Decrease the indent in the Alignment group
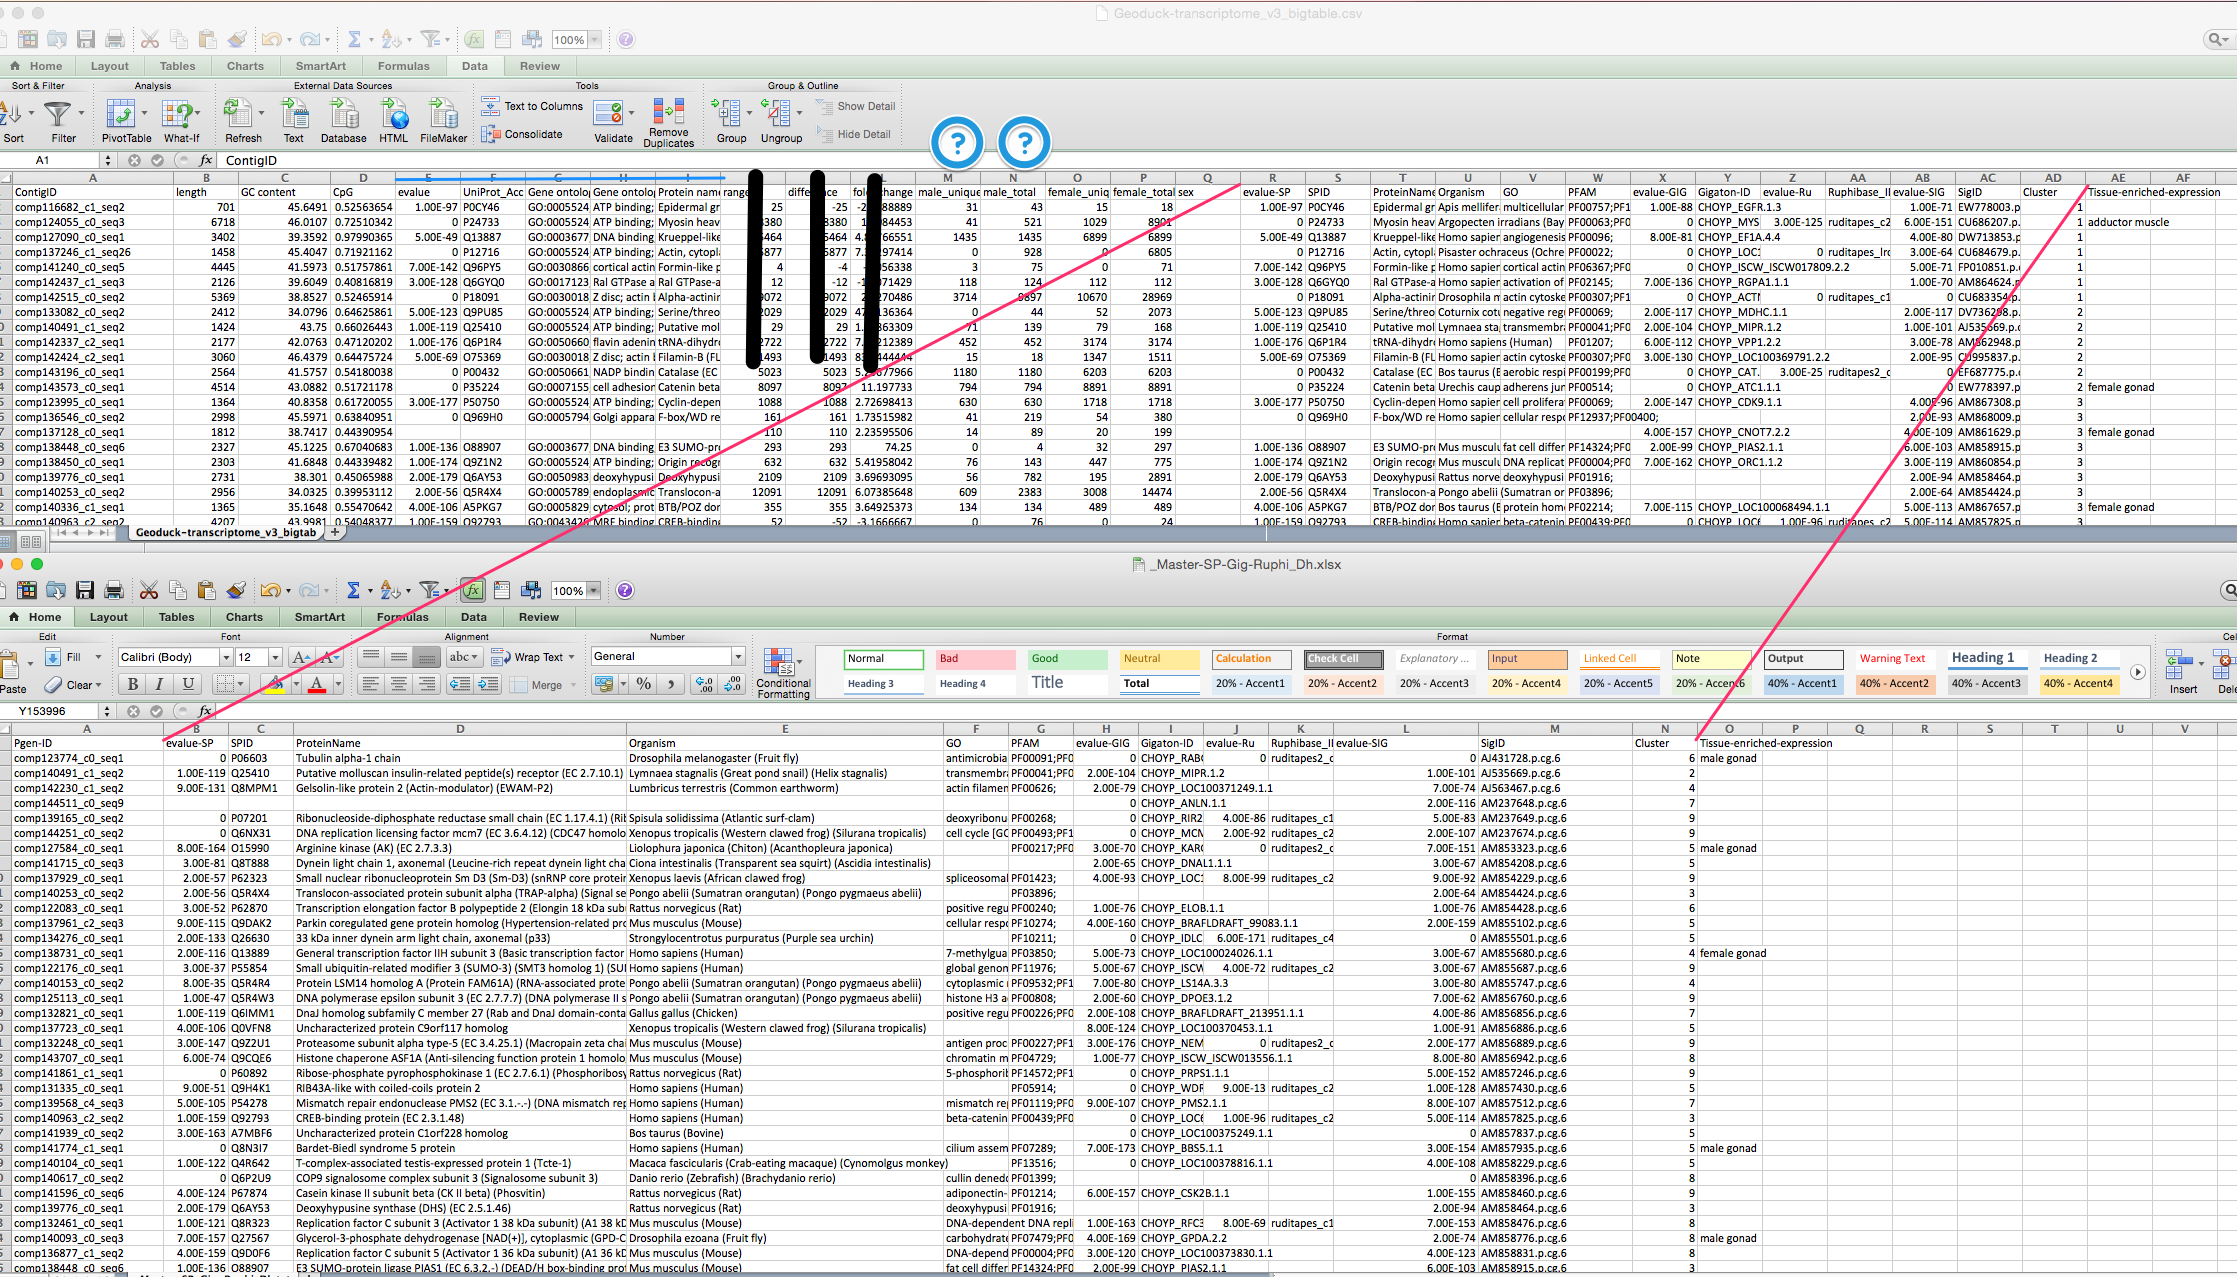This screenshot has height=1277, width=2237. click(x=460, y=684)
